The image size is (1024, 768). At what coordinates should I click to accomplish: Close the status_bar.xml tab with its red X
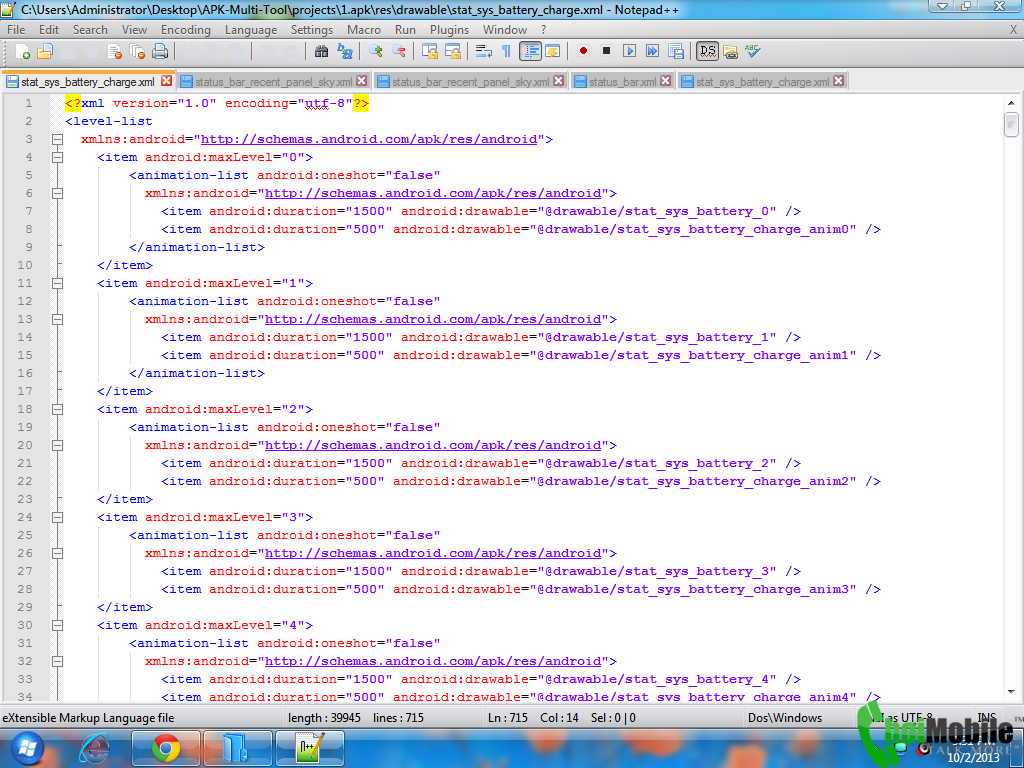(x=665, y=81)
